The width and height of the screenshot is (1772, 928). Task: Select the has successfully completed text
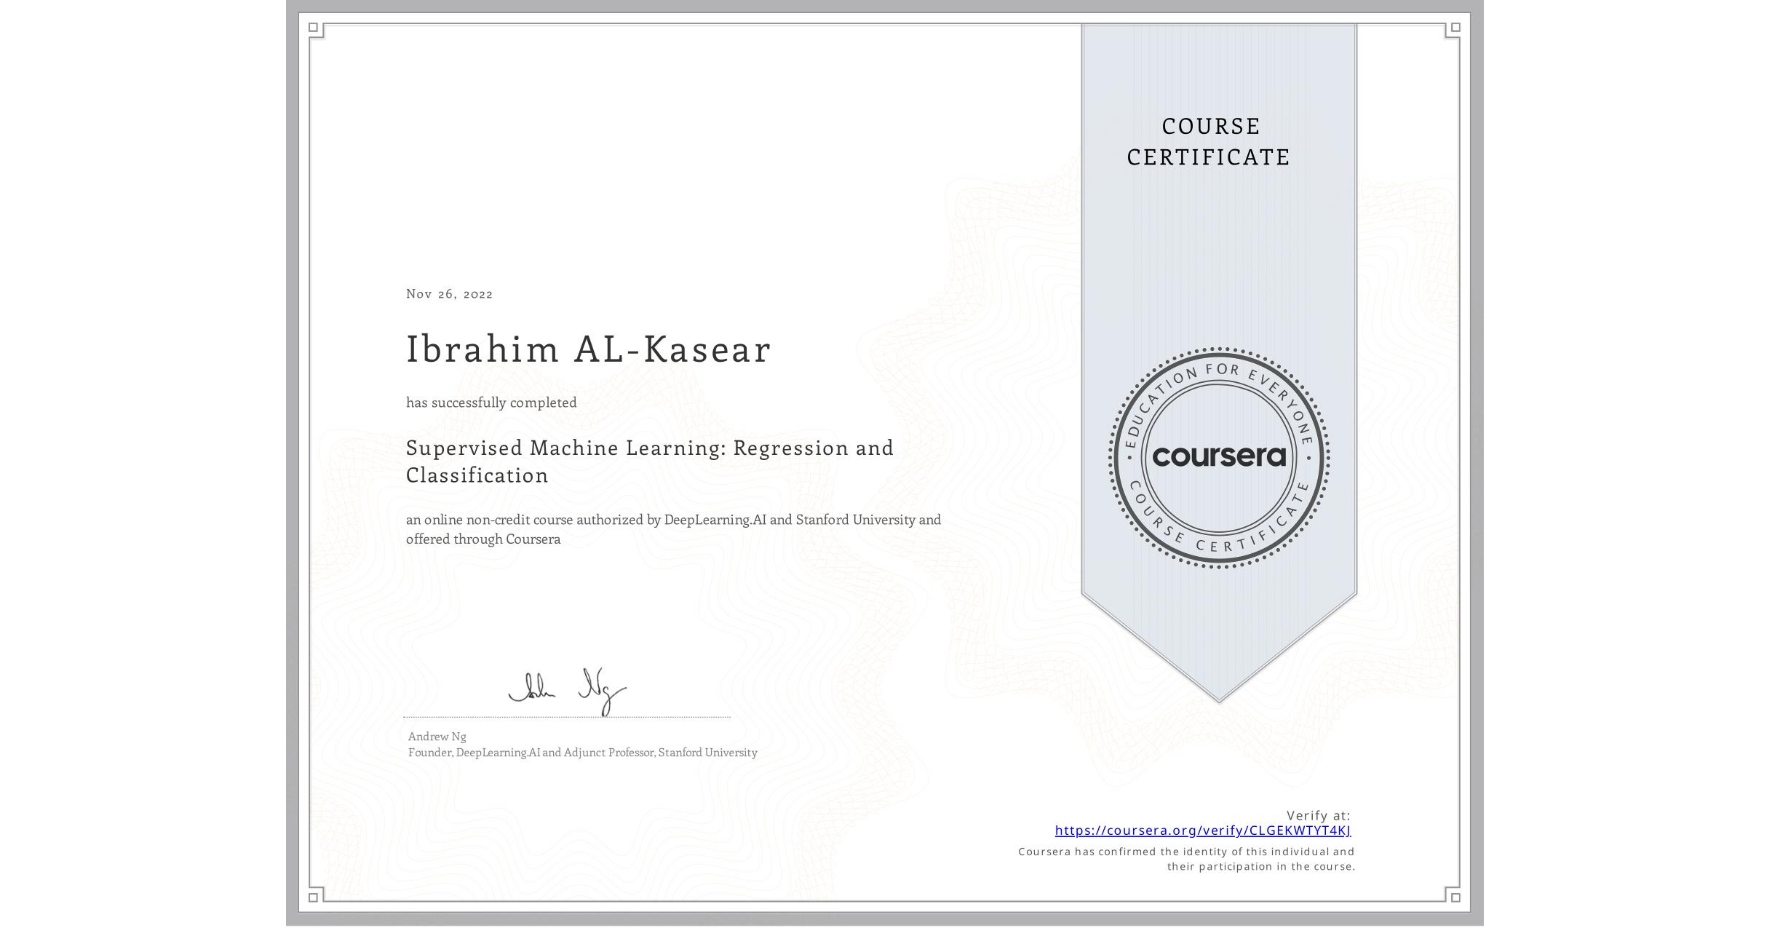(492, 402)
